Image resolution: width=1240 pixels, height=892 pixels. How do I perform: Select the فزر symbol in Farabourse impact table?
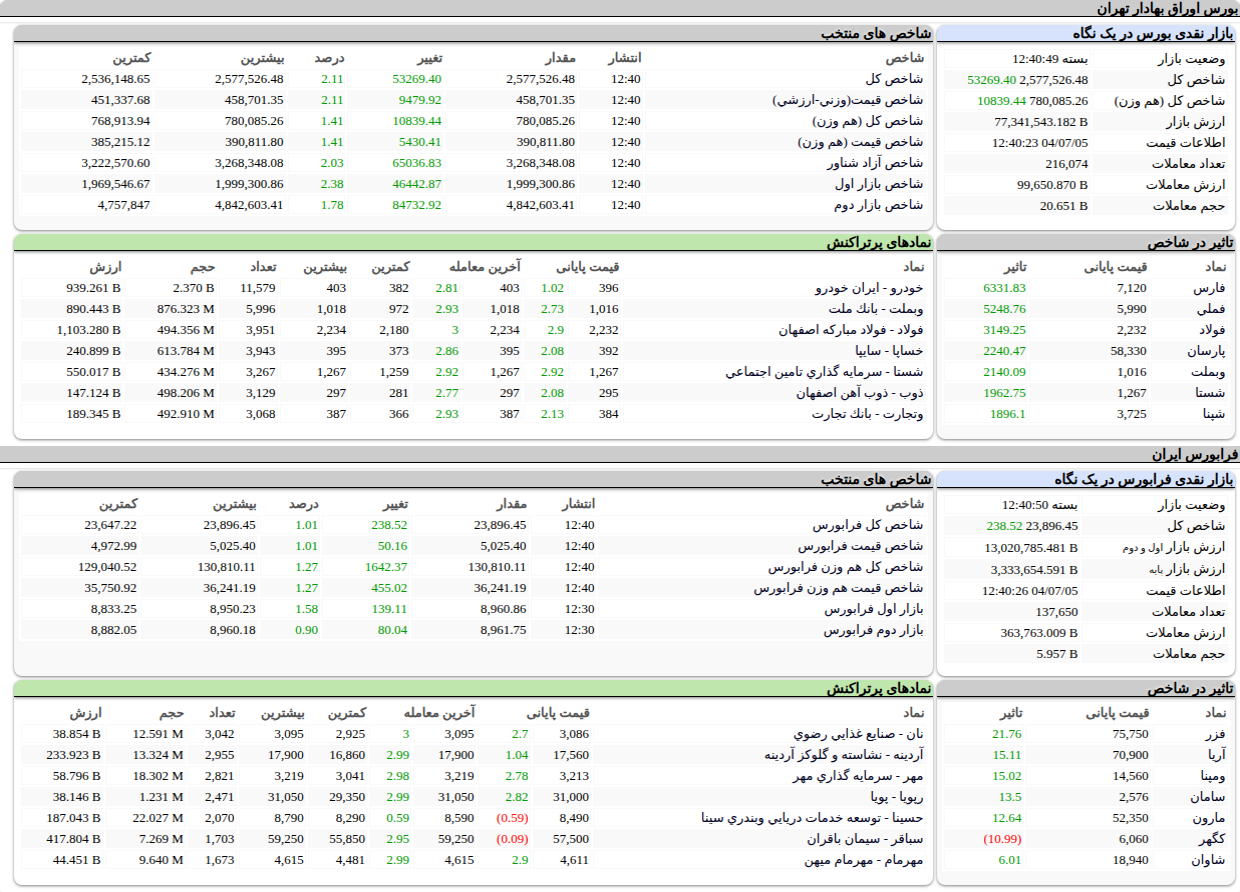click(1215, 734)
